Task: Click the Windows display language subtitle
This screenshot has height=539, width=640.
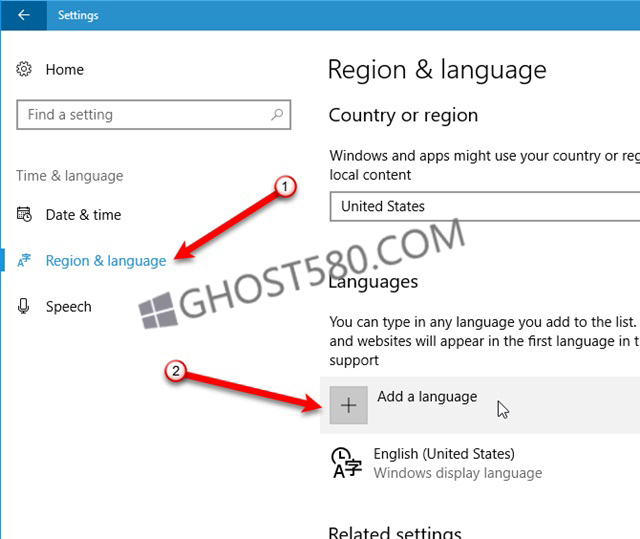Action: pyautogui.click(x=458, y=473)
